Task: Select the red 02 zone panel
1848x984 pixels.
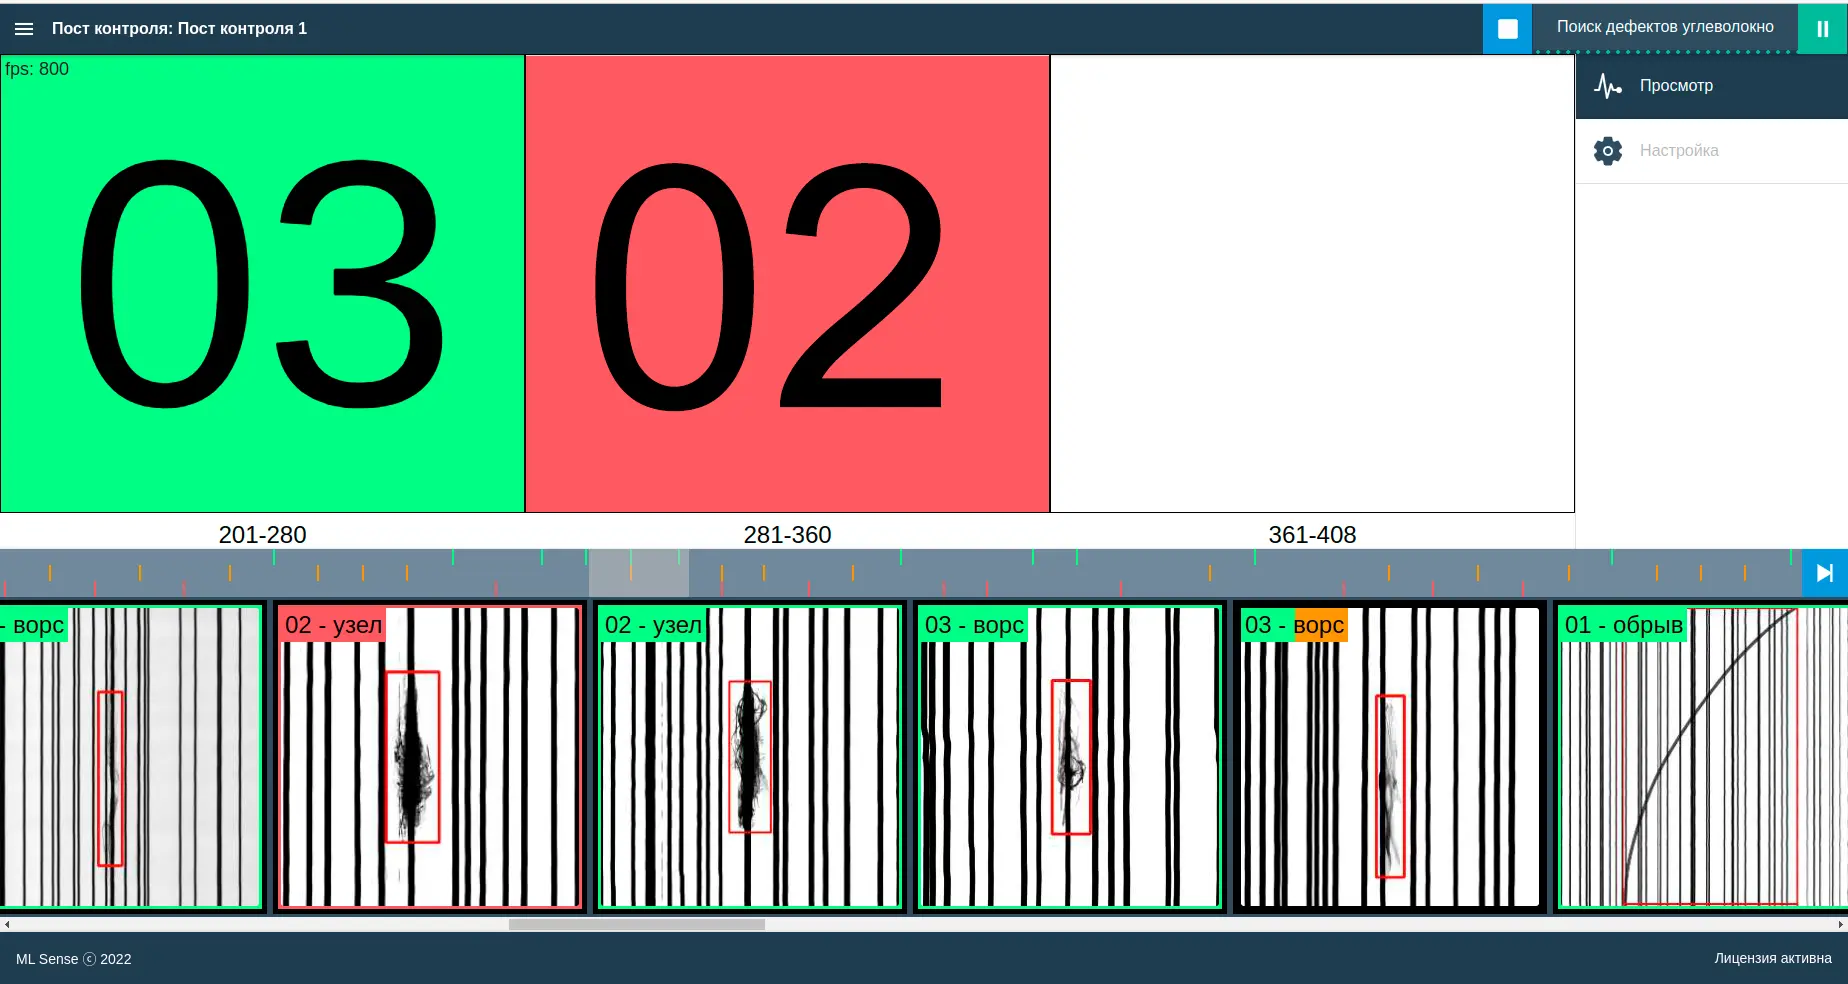Action: coord(787,284)
